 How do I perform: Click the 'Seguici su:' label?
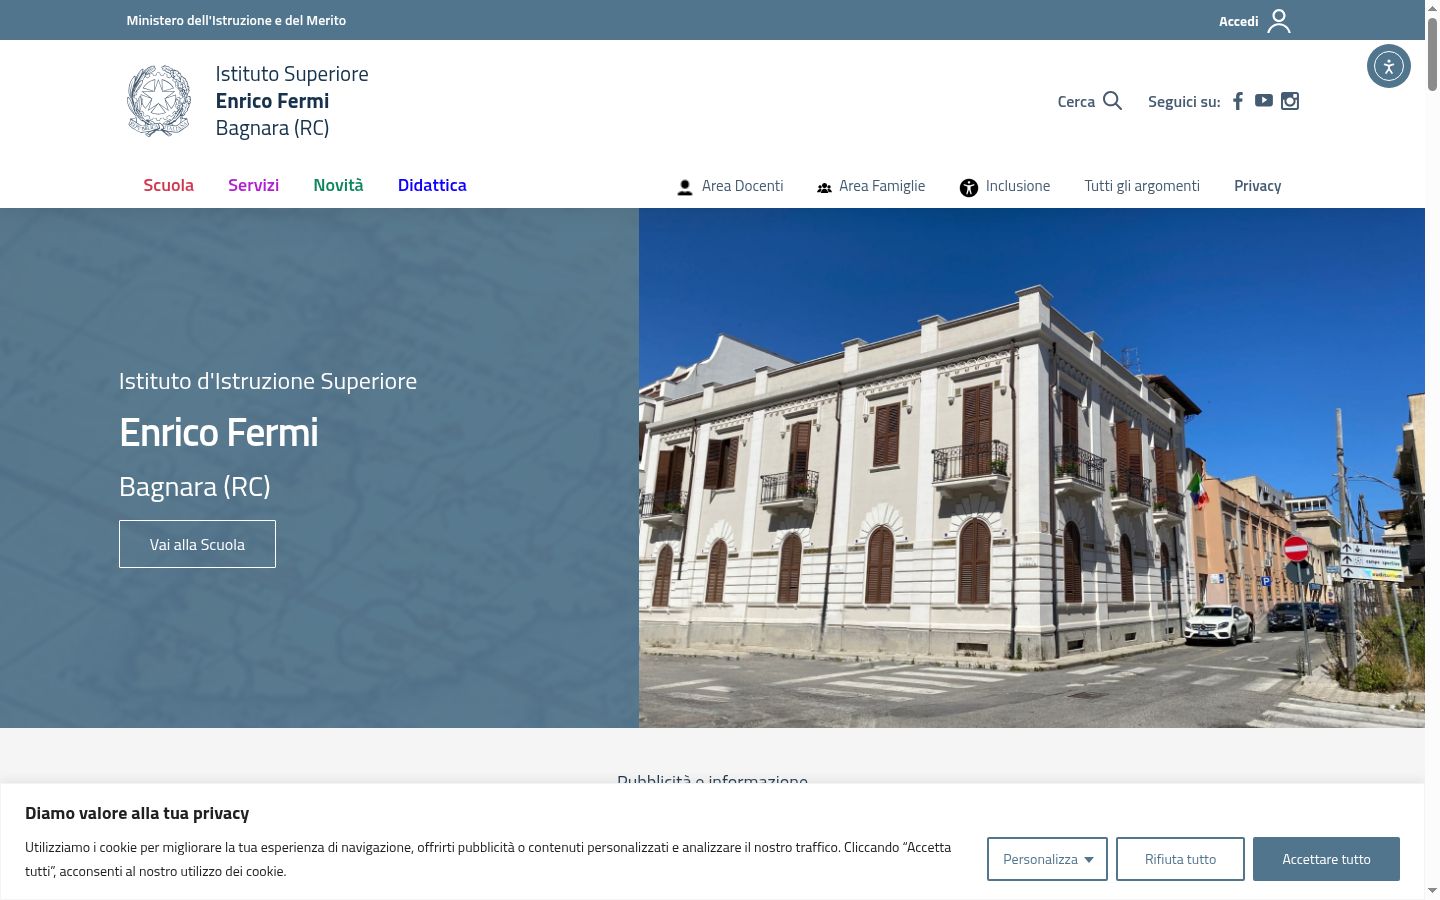(1184, 102)
